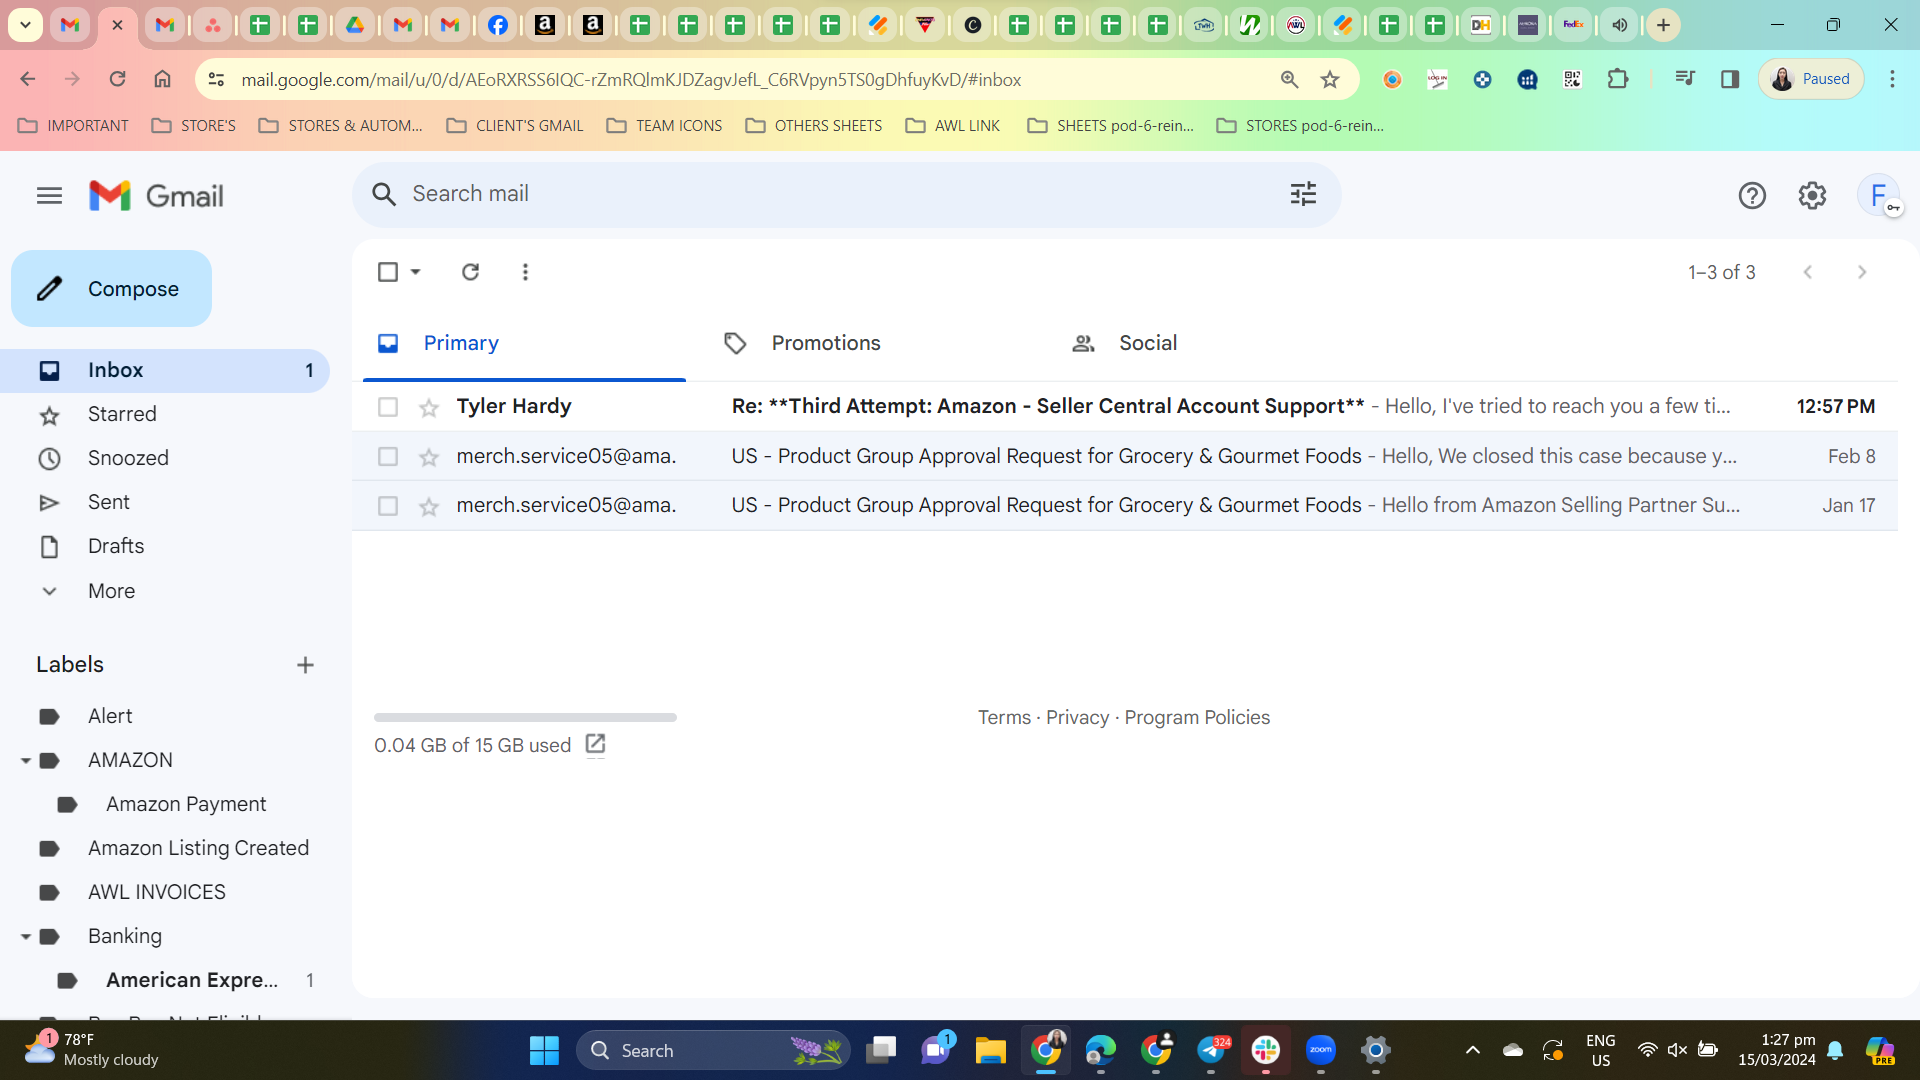Viewport: 1920px width, 1080px height.
Task: Star the Tyler Hardy email
Action: click(x=429, y=408)
